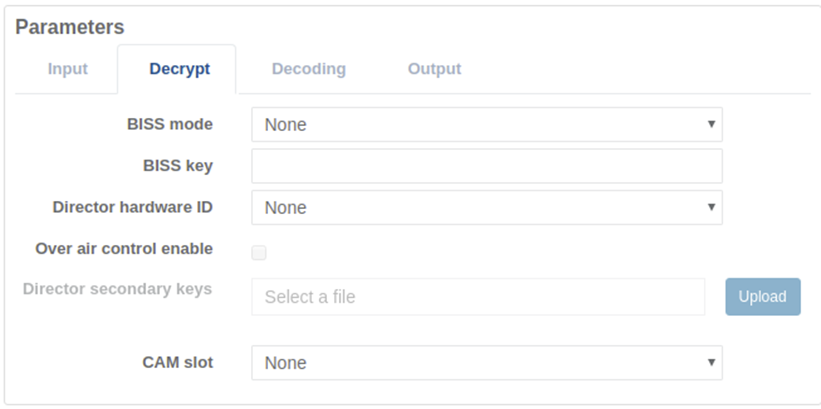
Task: Open the BISS mode dropdown
Action: click(486, 125)
